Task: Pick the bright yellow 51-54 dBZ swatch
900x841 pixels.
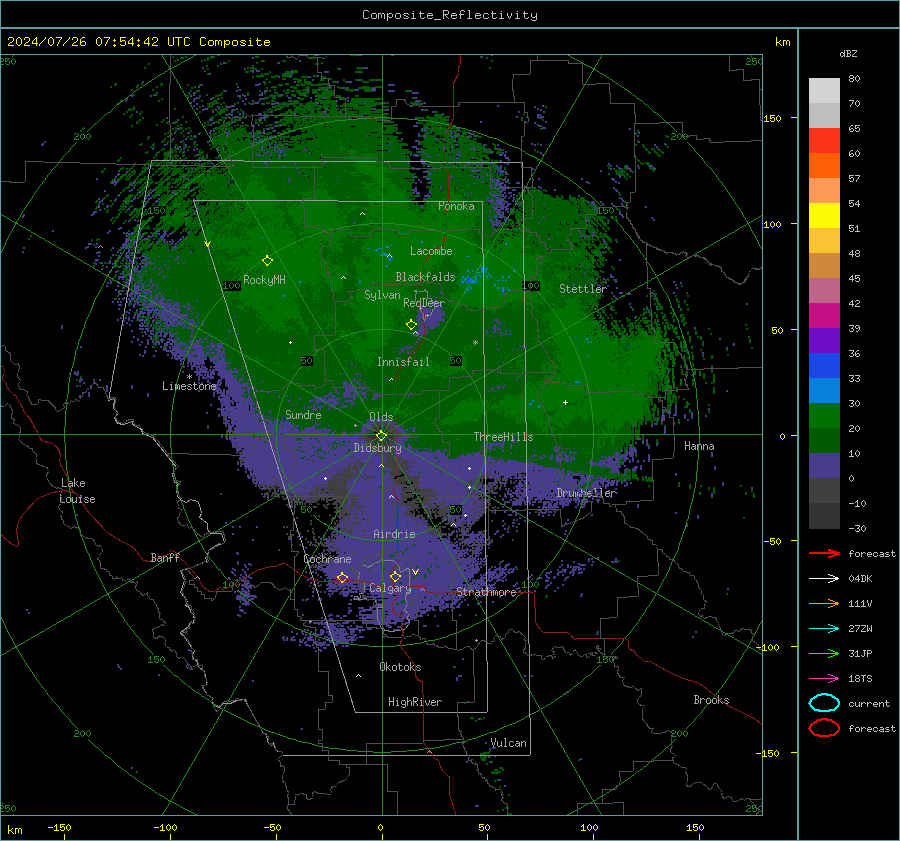Action: [824, 216]
